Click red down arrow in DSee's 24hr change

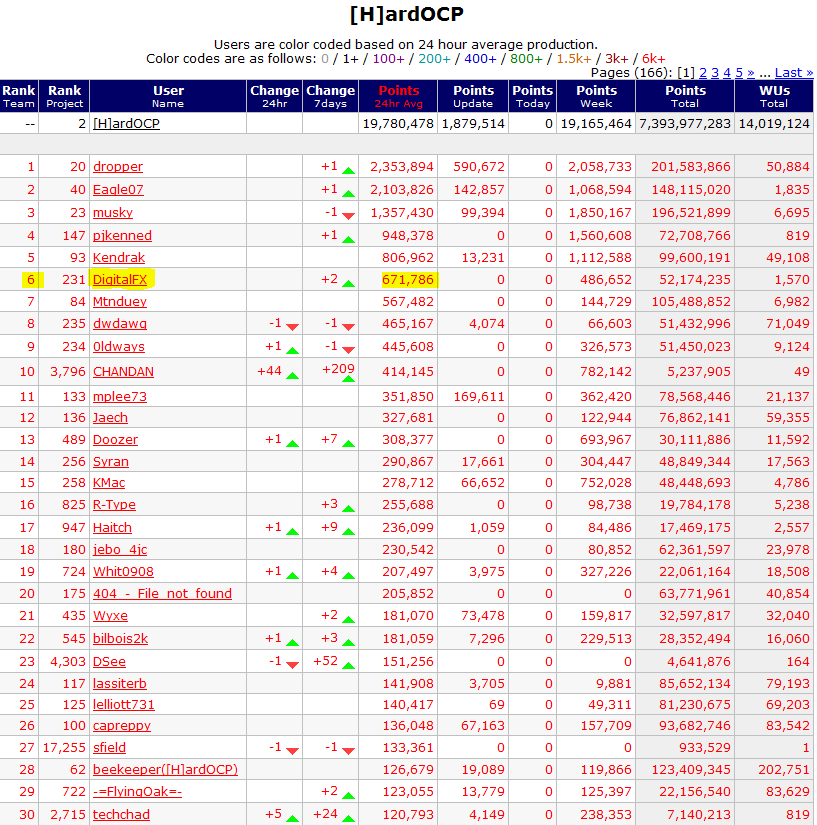pyautogui.click(x=292, y=665)
